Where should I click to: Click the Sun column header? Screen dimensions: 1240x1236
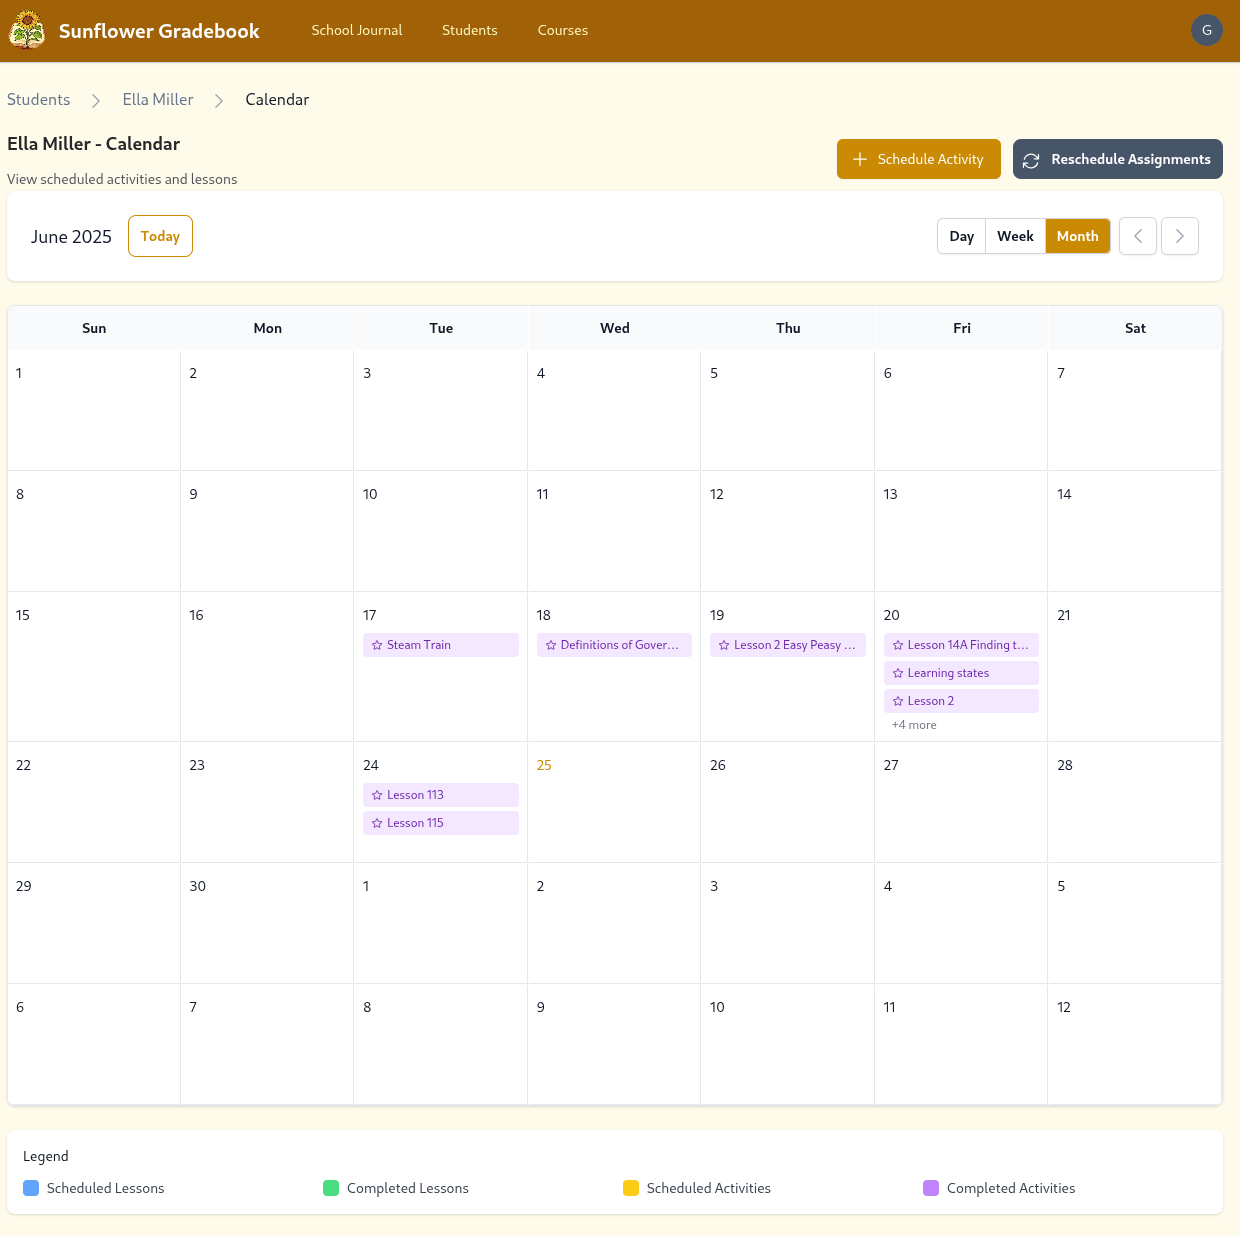94,328
